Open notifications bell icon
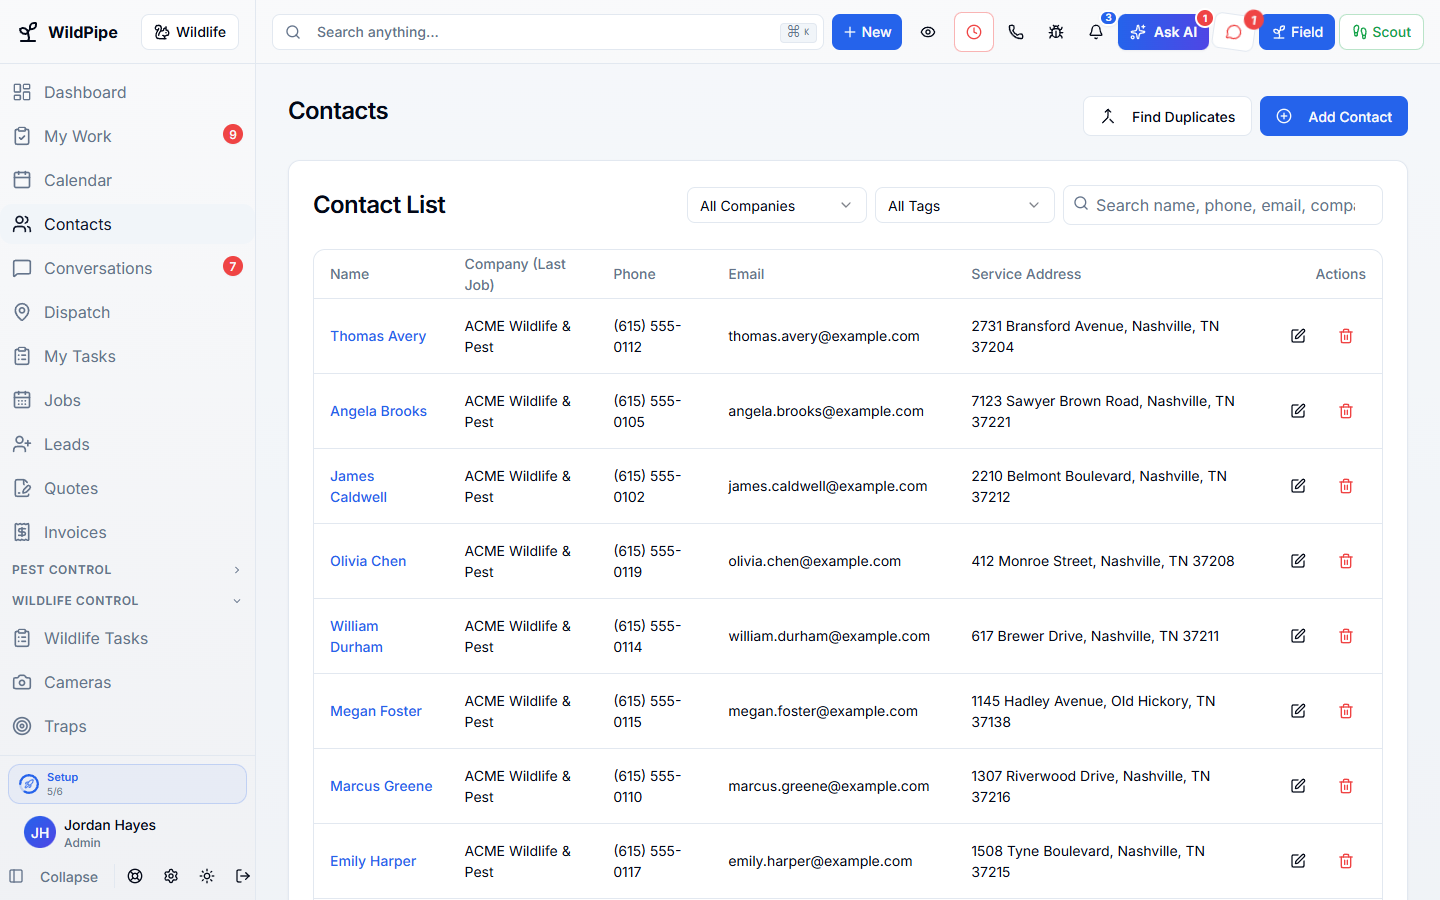Image resolution: width=1440 pixels, height=900 pixels. [x=1096, y=32]
